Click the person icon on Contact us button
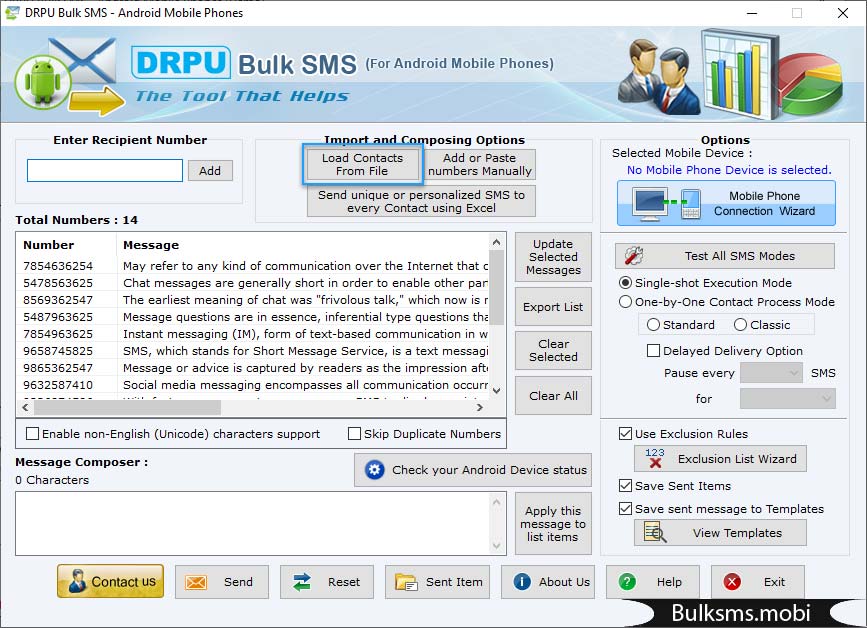The width and height of the screenshot is (867, 628). click(x=77, y=582)
